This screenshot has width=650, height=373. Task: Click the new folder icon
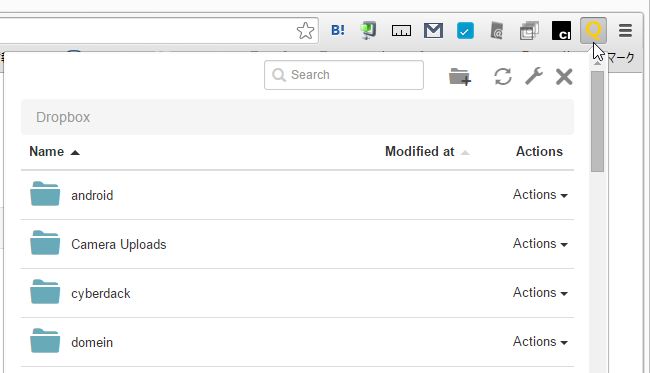[x=460, y=77]
